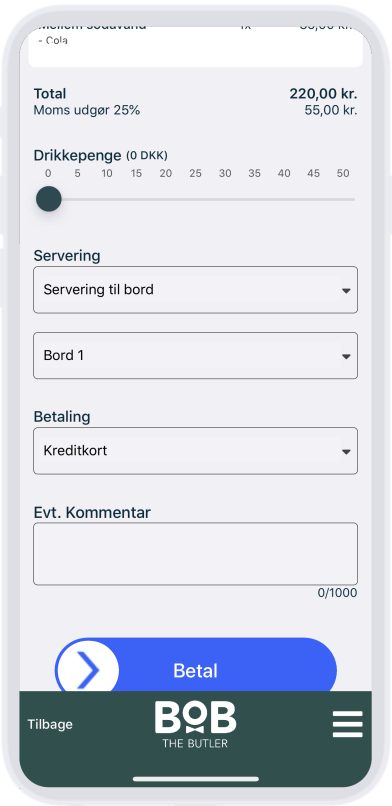Tap the BOB The Butler logo
Viewport: 392px width, 806px height.
195,724
